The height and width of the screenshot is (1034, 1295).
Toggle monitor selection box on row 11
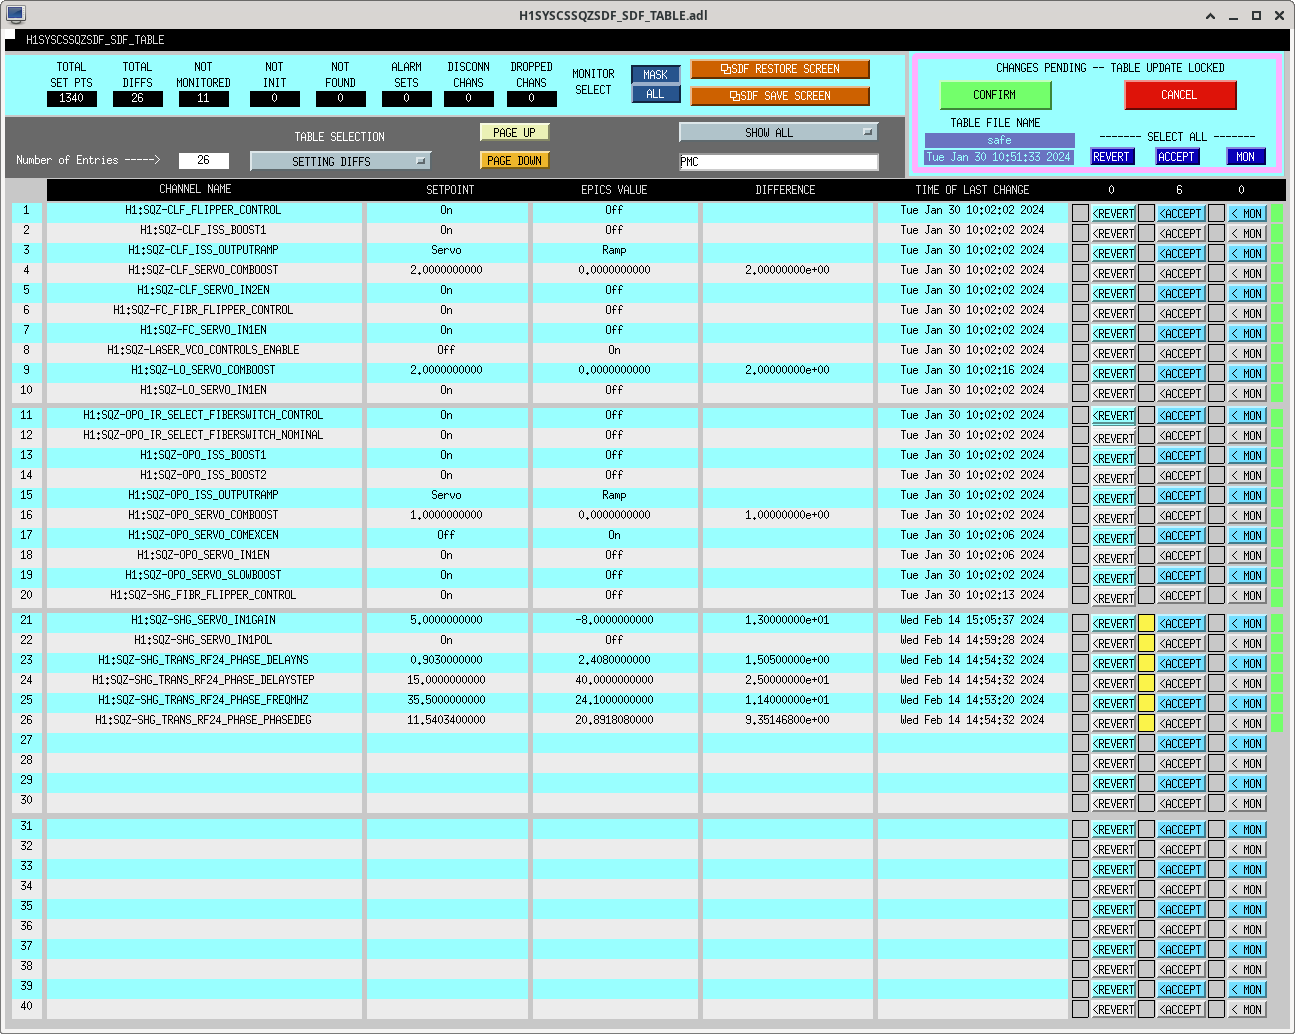click(x=1216, y=415)
